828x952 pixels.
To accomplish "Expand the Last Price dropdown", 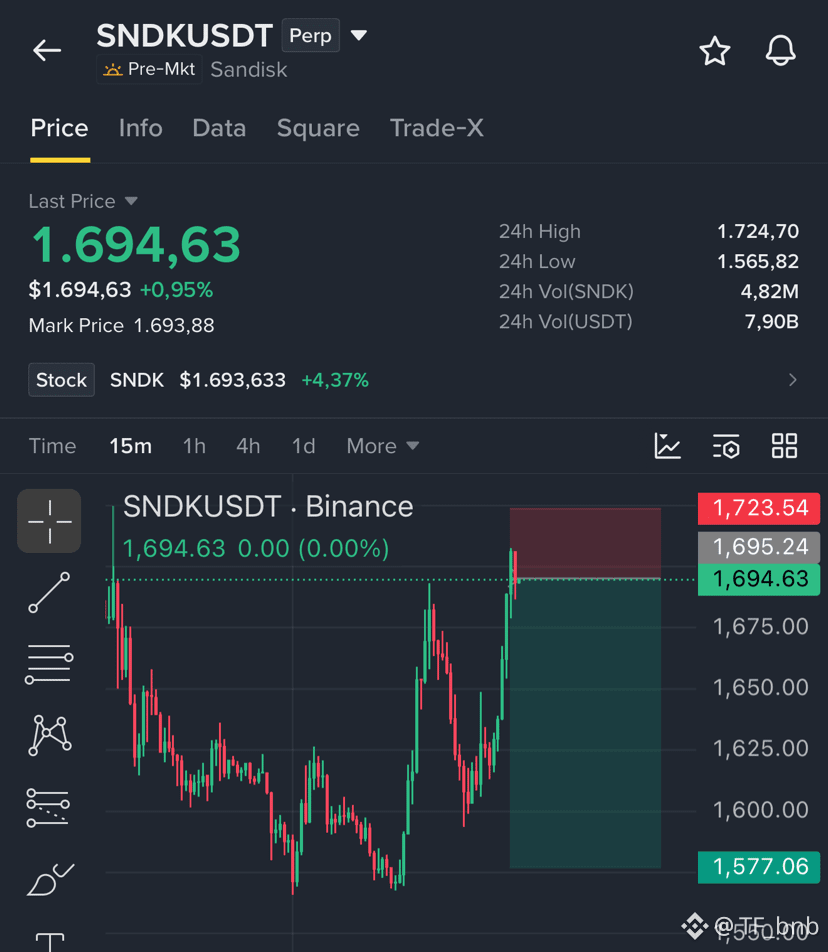I will (83, 201).
